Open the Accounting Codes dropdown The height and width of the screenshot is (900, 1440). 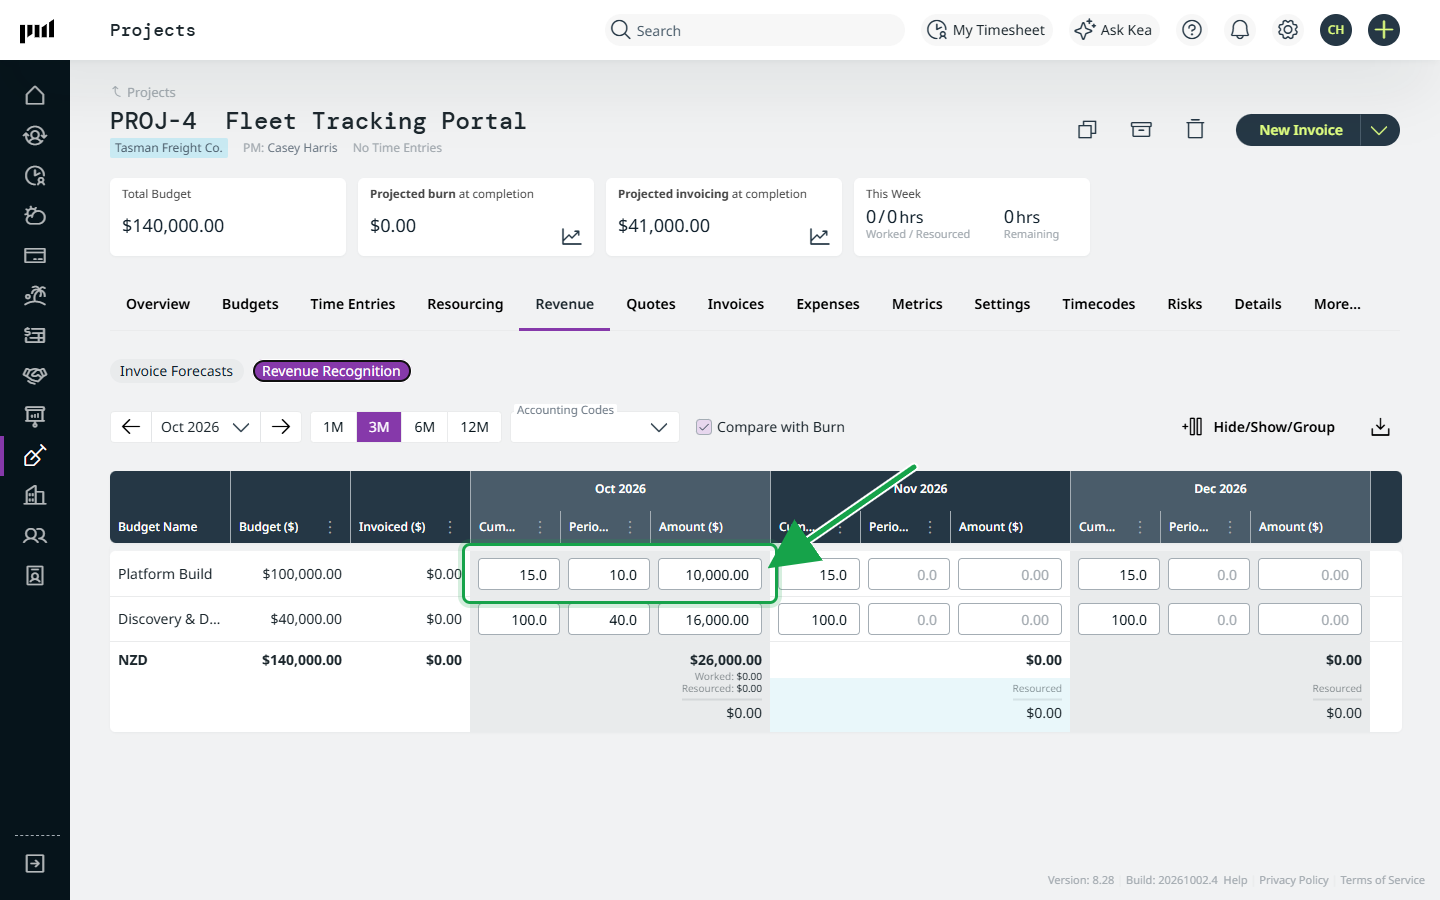click(595, 427)
